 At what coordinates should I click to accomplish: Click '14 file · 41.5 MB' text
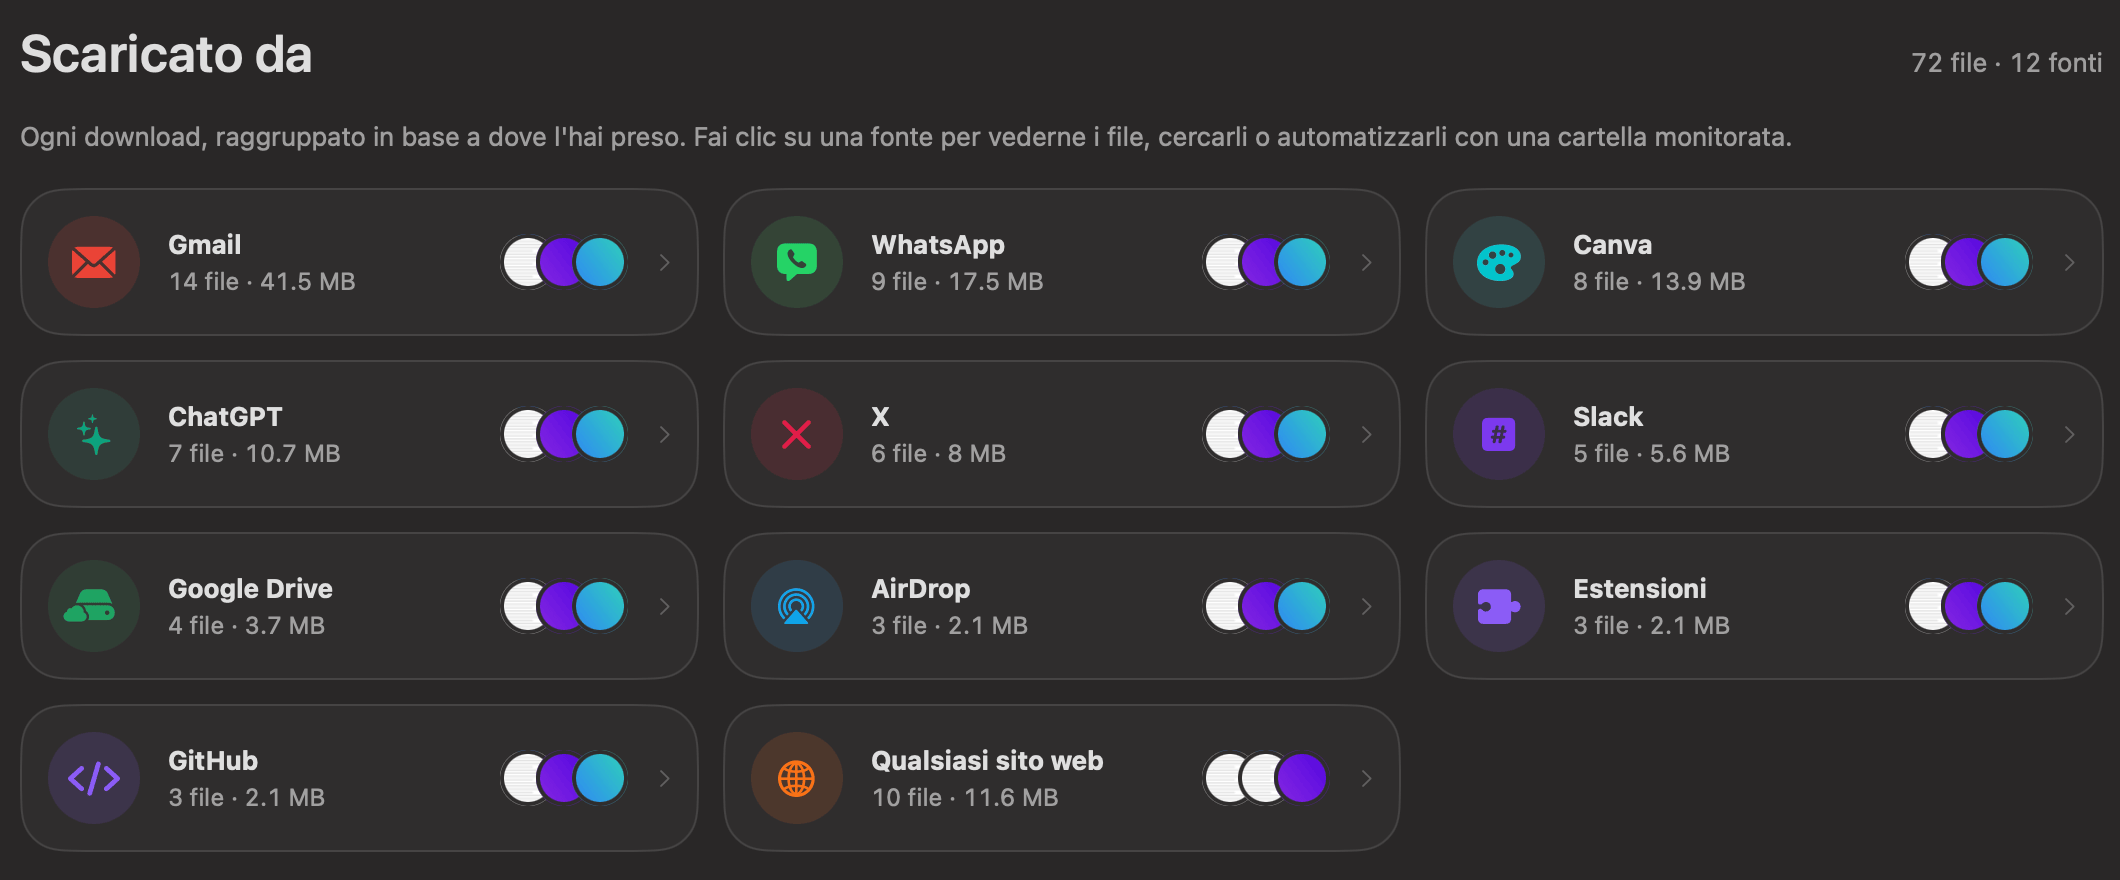tap(262, 282)
